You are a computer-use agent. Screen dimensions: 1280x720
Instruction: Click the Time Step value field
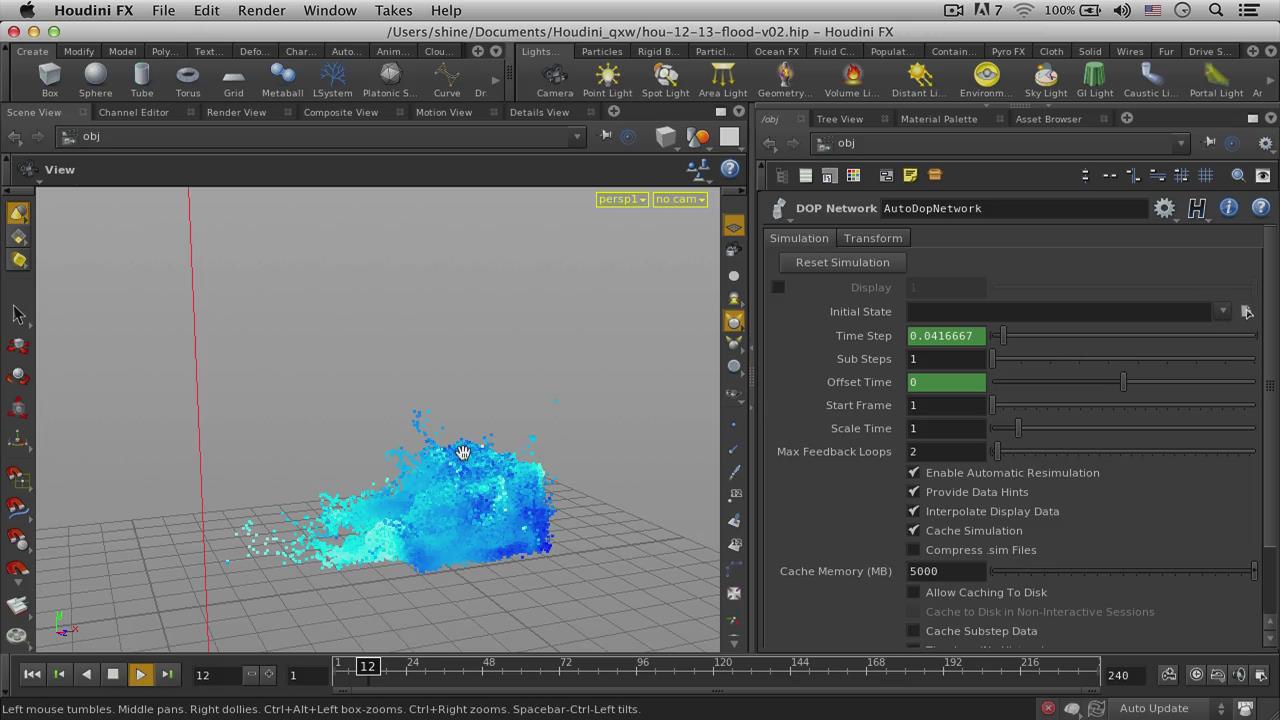click(x=947, y=336)
